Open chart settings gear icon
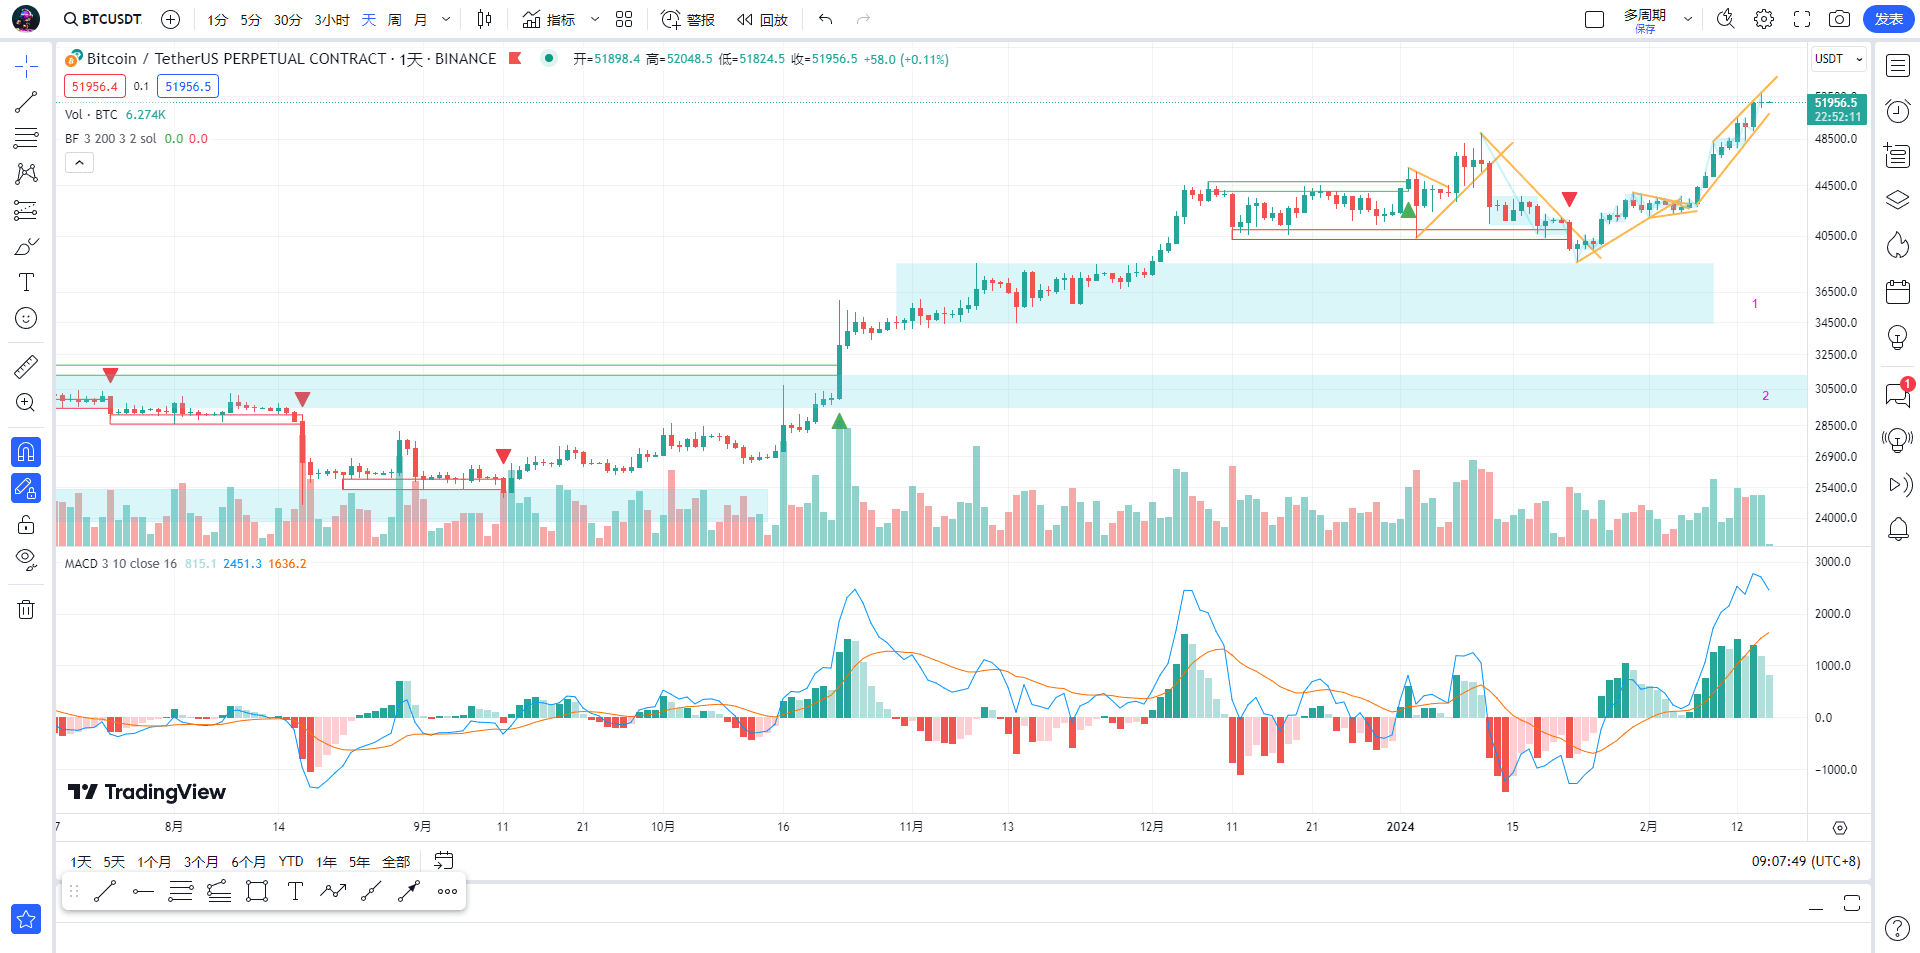The height and width of the screenshot is (953, 1920). point(1764,19)
